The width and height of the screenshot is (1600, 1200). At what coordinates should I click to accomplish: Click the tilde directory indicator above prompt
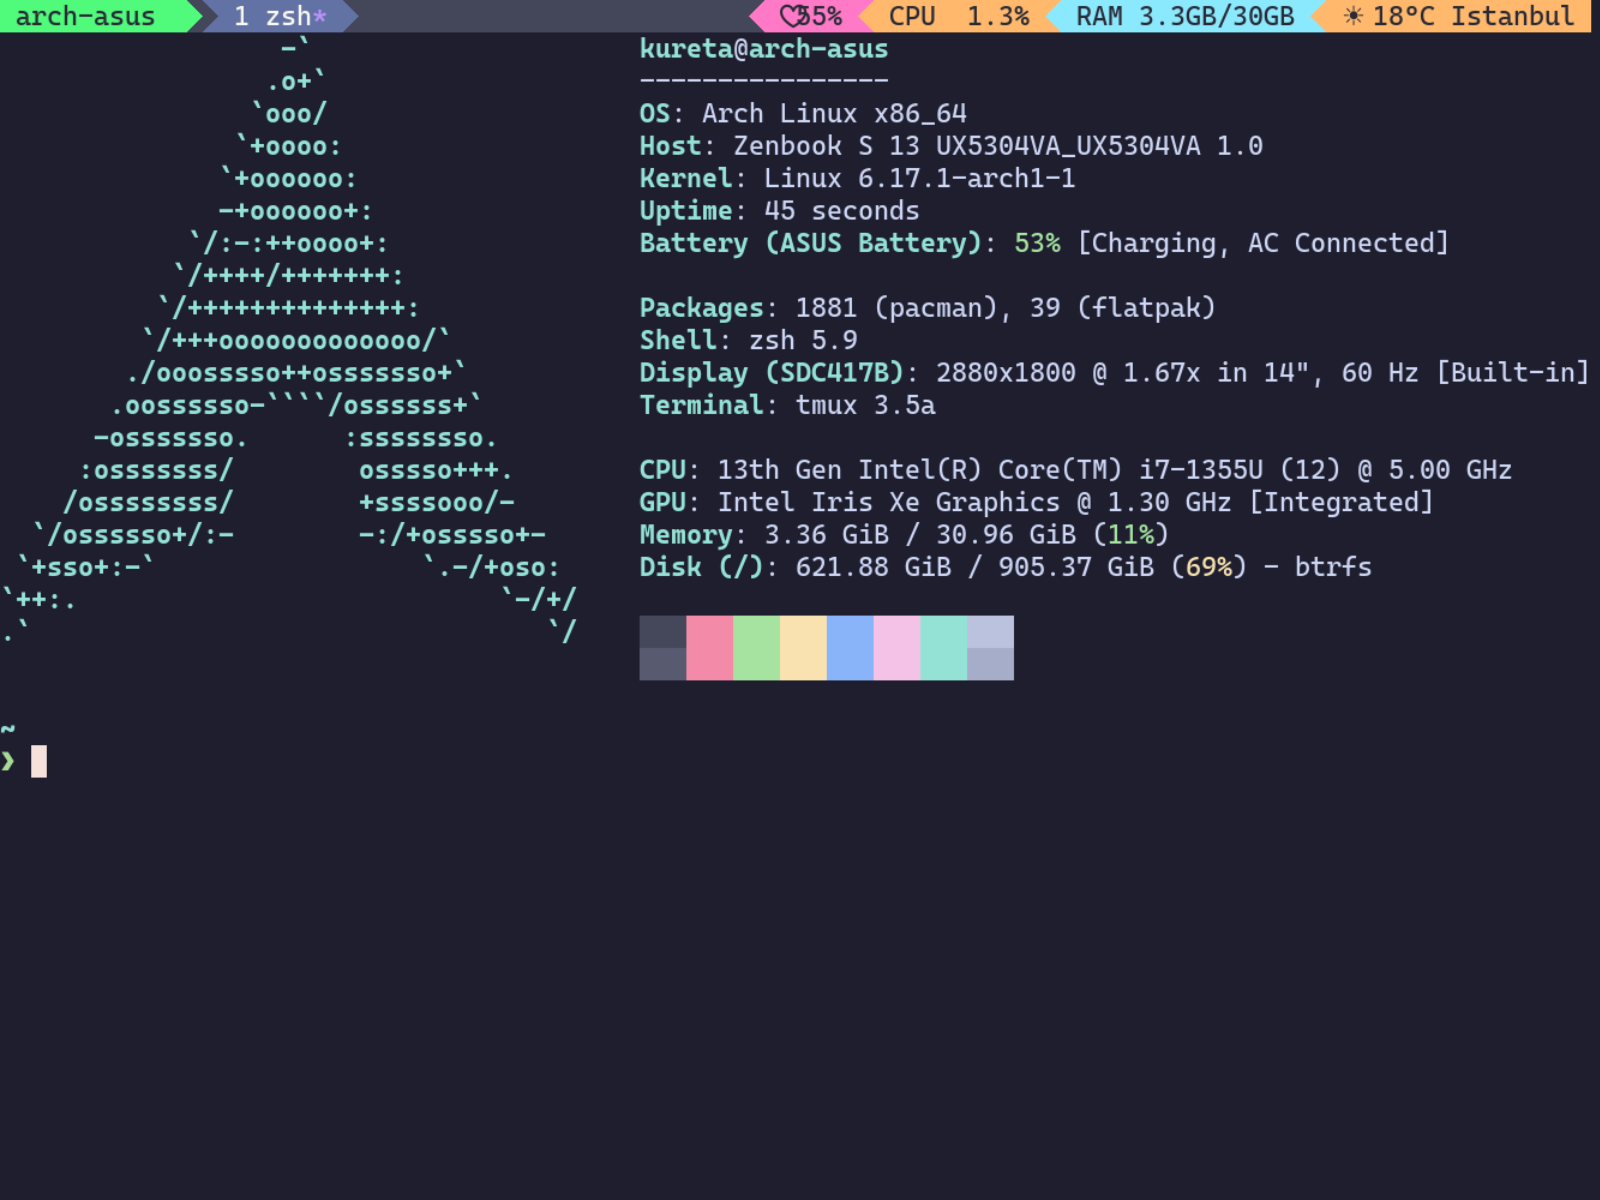8,728
